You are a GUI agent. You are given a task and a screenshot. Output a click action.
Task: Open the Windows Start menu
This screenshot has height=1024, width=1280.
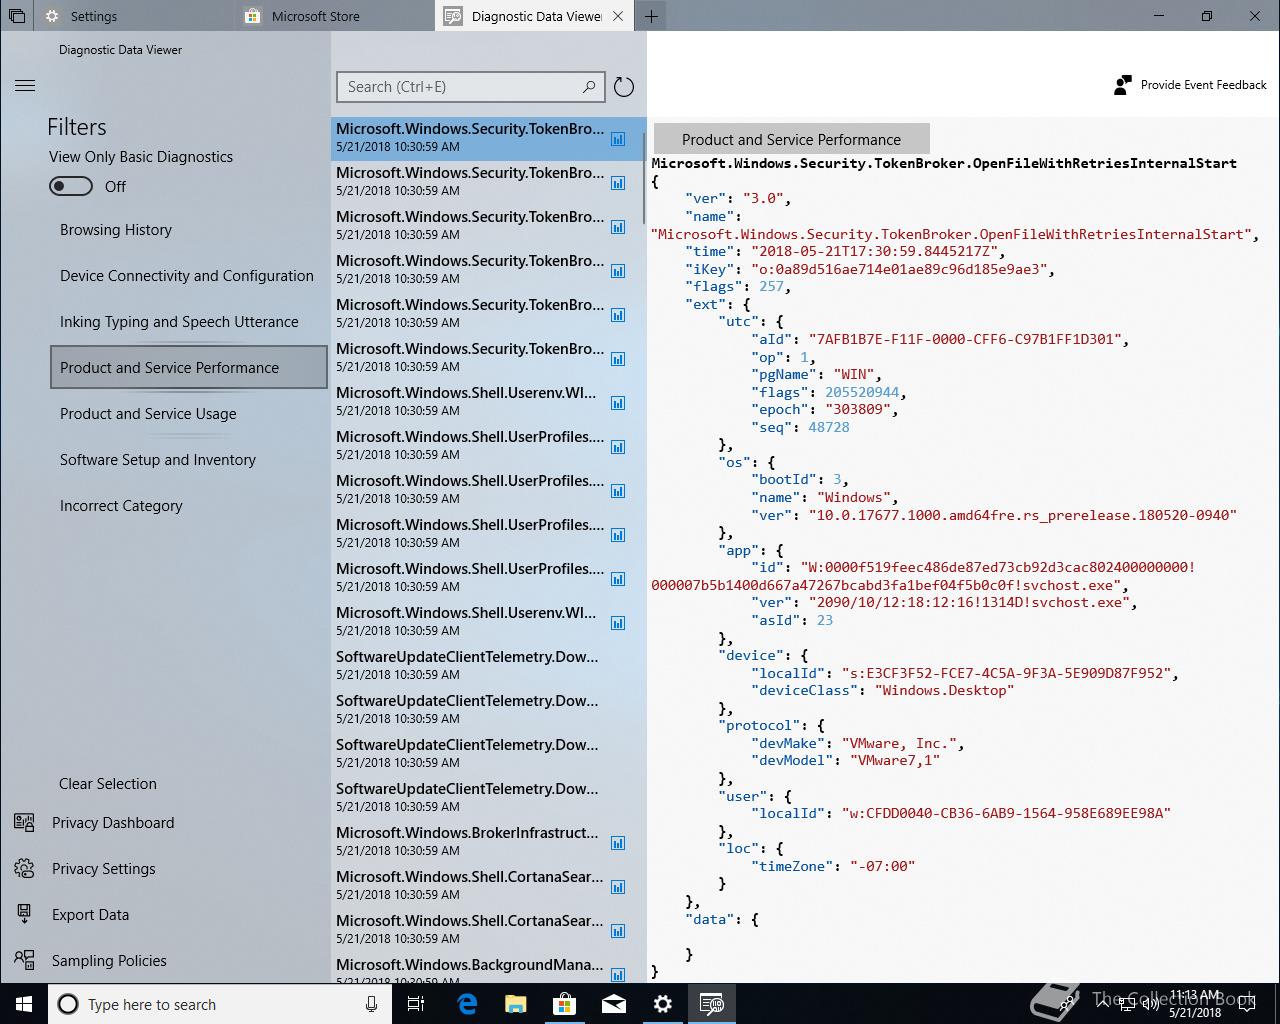[x=24, y=1004]
